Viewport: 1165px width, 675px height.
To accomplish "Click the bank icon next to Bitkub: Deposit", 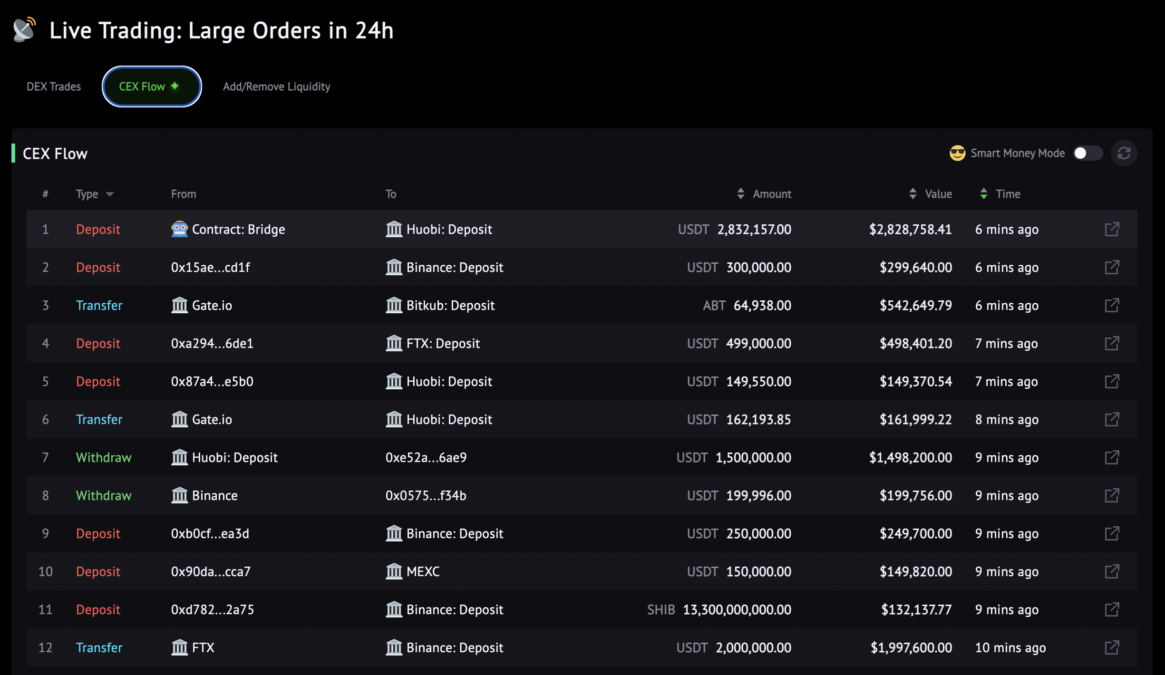I will click(x=394, y=305).
